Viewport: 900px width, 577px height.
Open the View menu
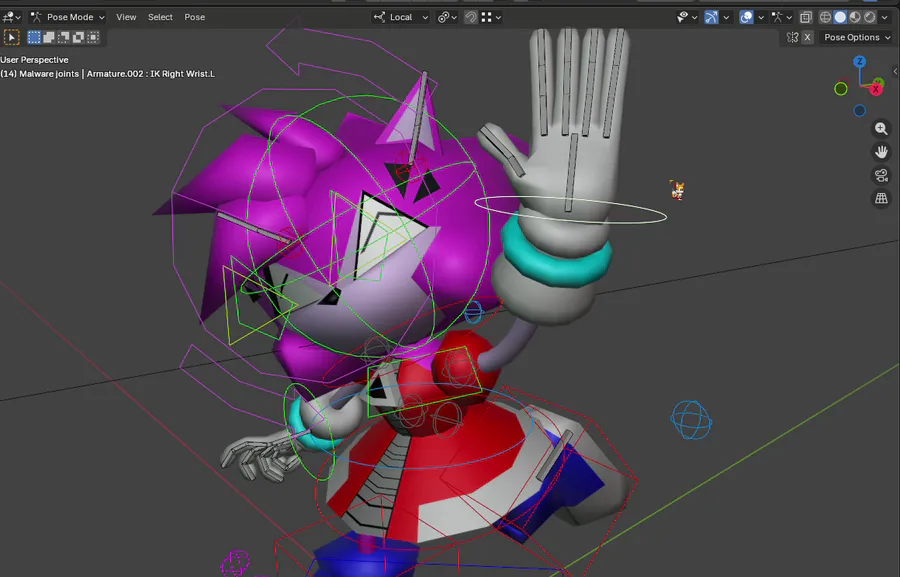point(126,17)
